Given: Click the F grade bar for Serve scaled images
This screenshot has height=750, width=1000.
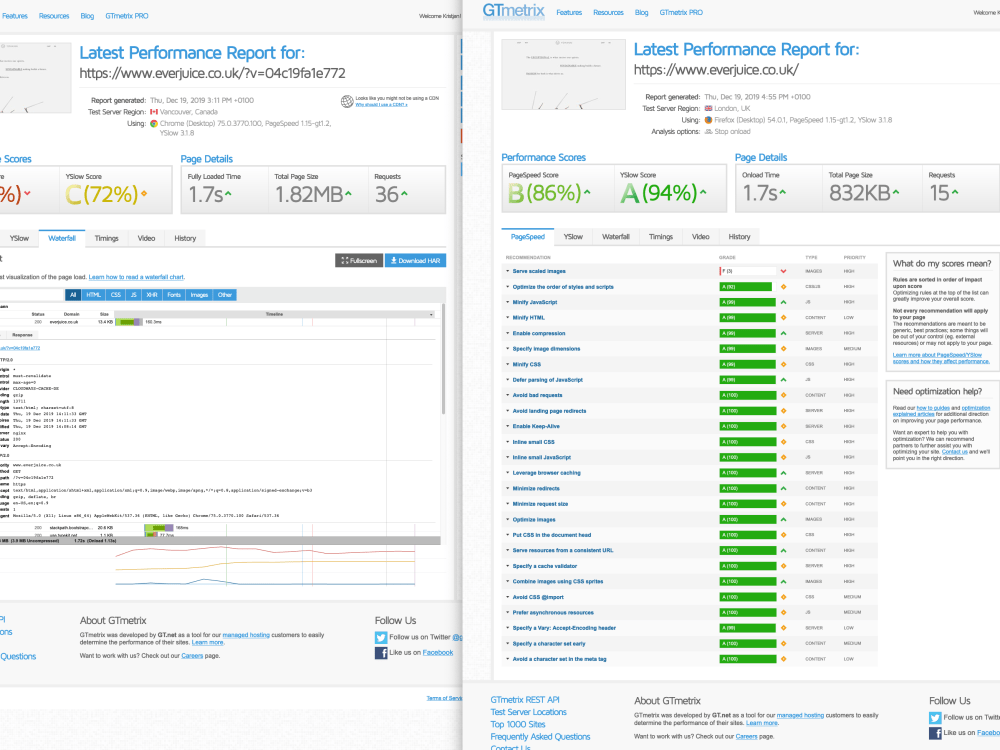Looking at the screenshot, I should [747, 271].
